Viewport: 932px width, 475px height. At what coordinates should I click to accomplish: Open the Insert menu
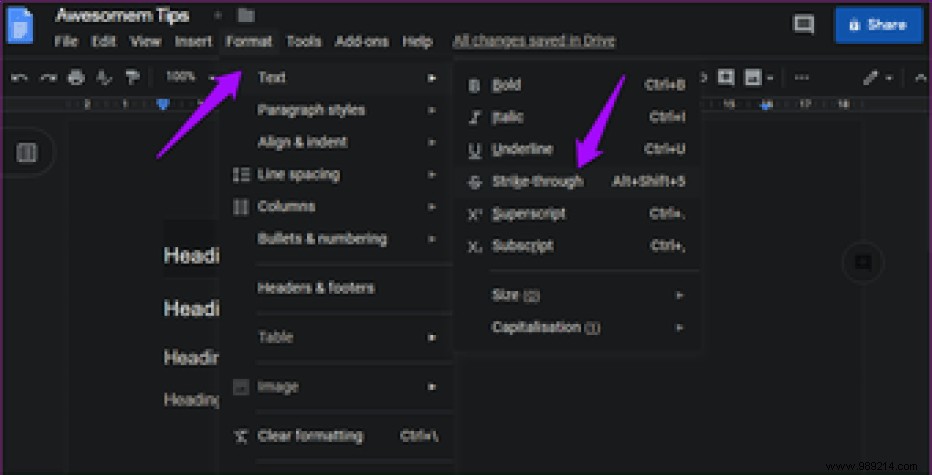click(x=193, y=41)
